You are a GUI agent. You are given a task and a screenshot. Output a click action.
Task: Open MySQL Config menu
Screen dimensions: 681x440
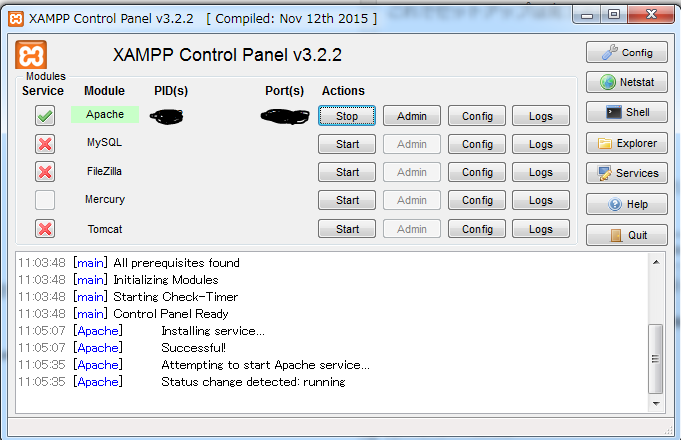click(x=477, y=144)
